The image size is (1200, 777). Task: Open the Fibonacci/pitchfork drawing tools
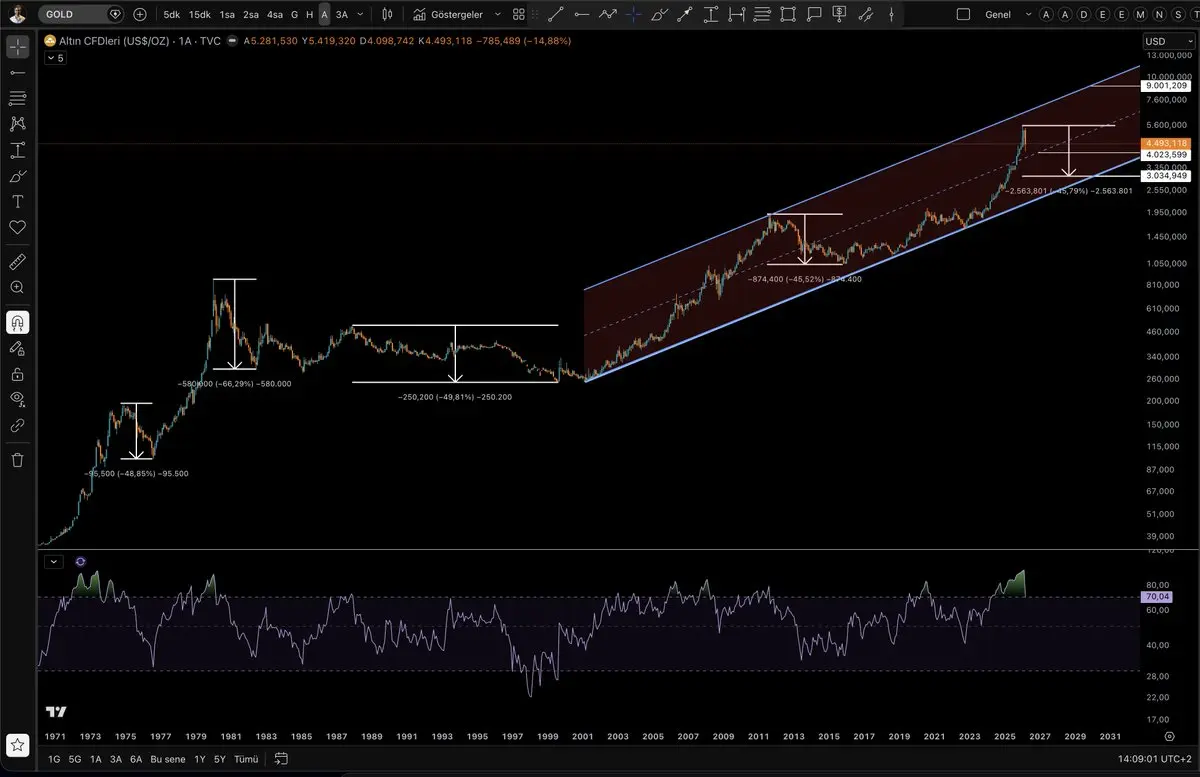17,124
